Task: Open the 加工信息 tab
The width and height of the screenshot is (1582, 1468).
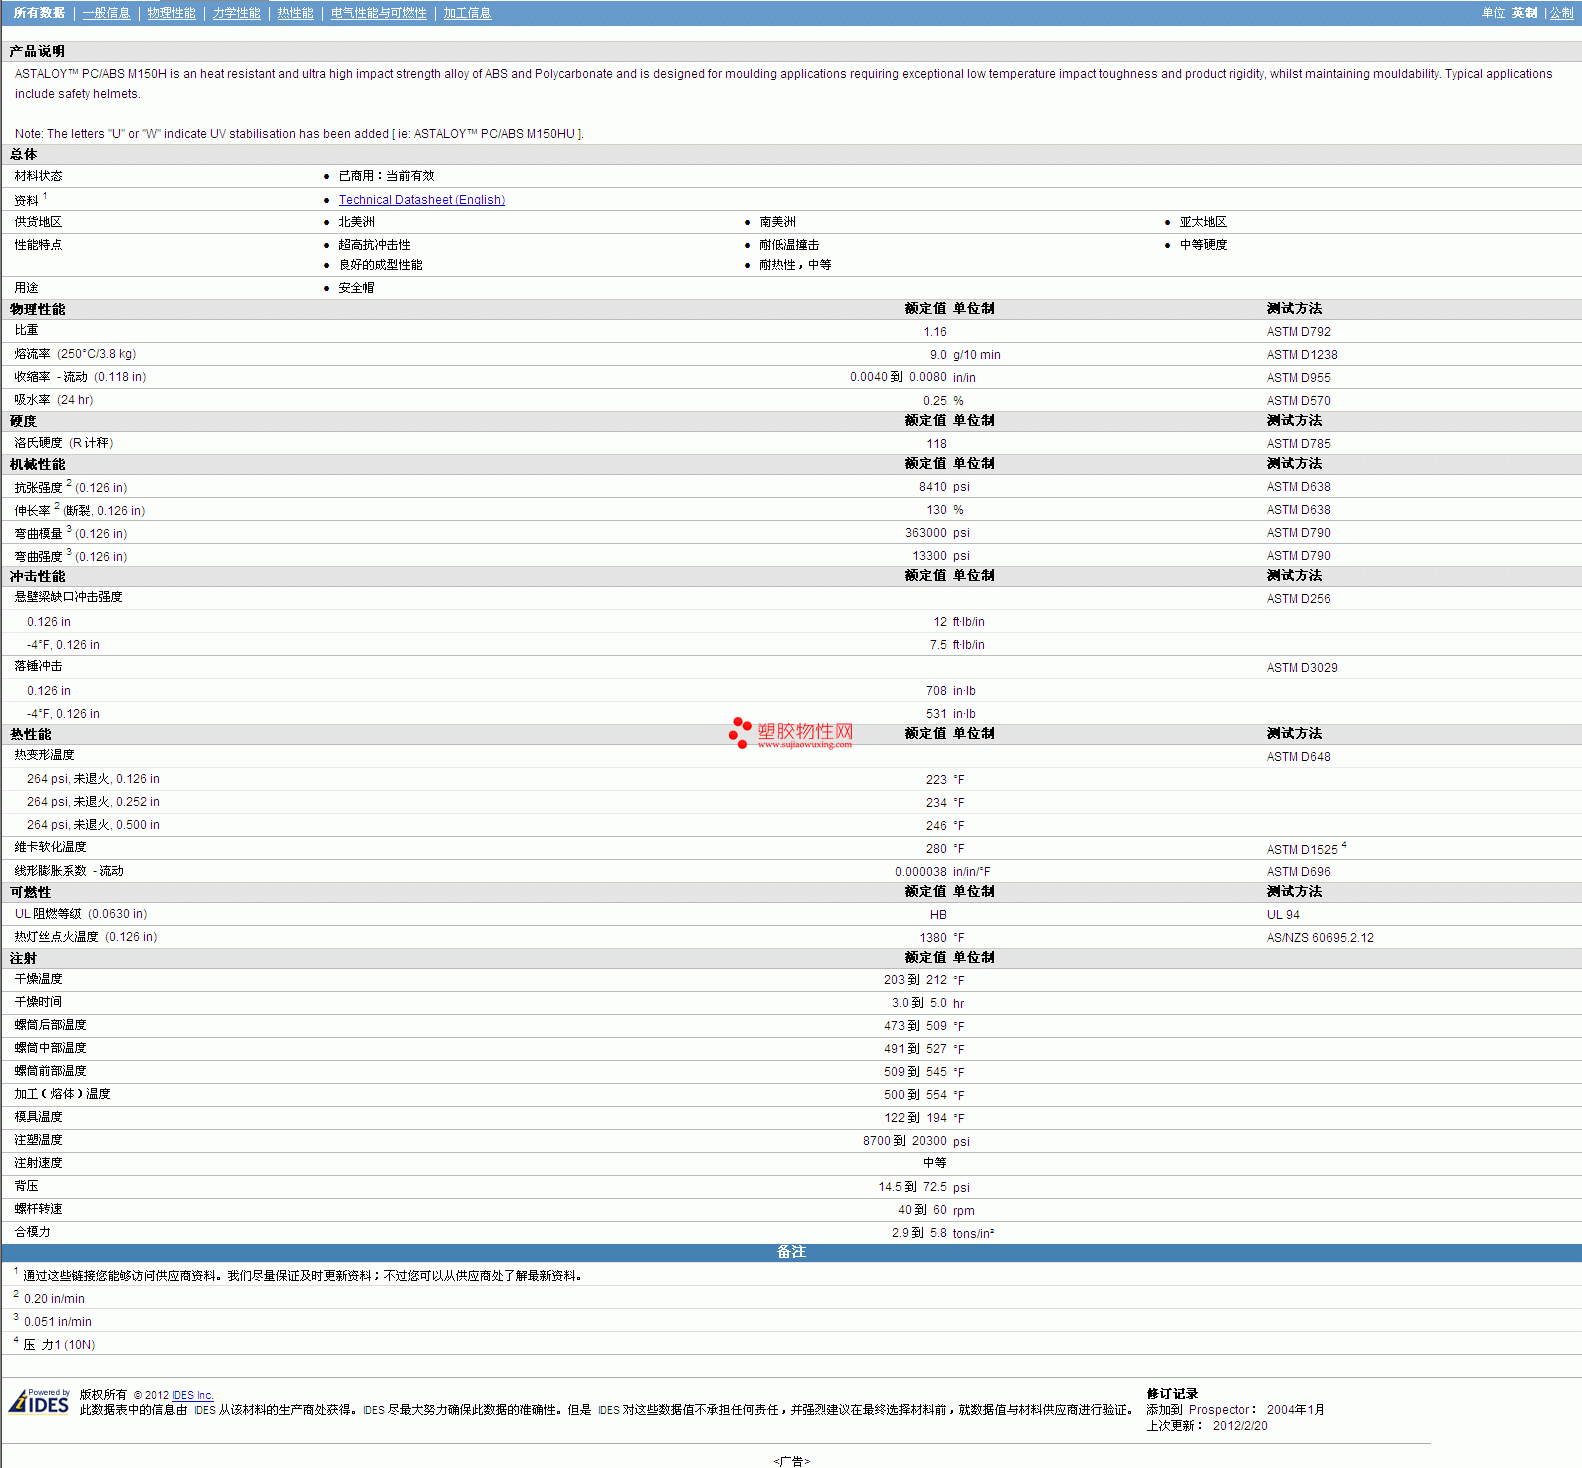Action: pyautogui.click(x=468, y=13)
